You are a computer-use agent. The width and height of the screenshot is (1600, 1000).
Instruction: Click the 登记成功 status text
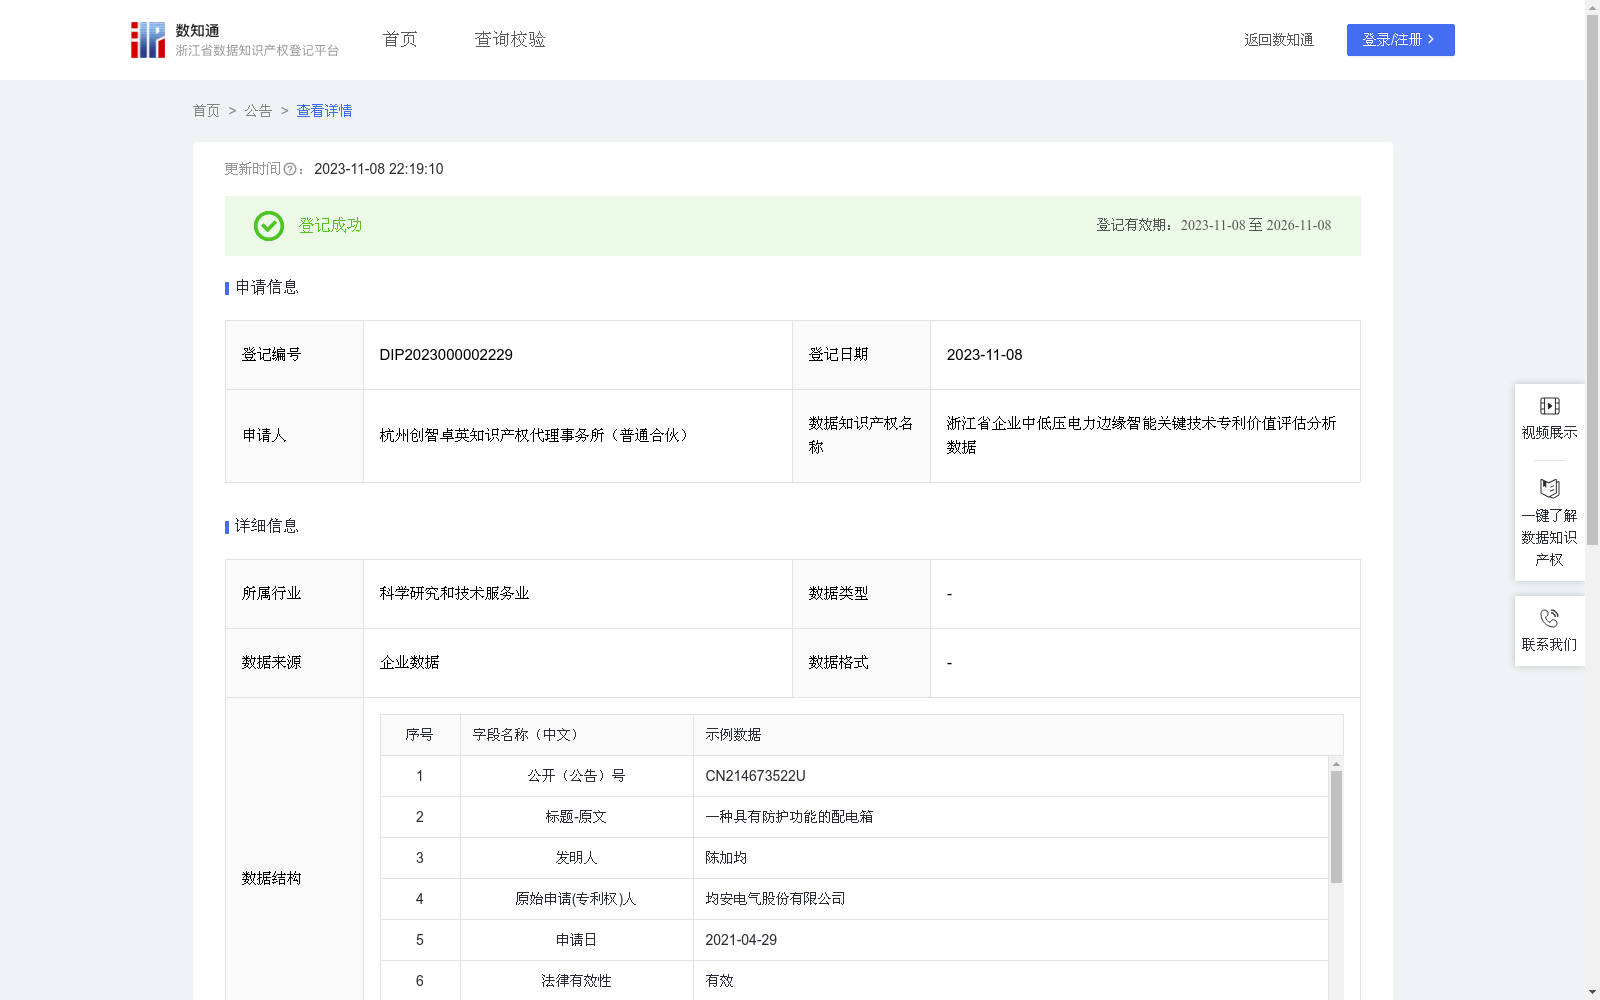330,226
